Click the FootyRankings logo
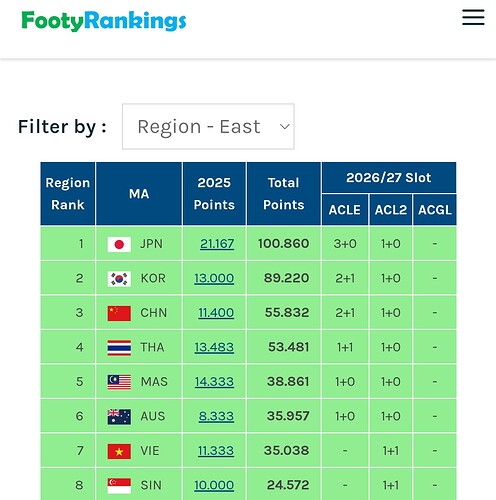 (x=104, y=21)
